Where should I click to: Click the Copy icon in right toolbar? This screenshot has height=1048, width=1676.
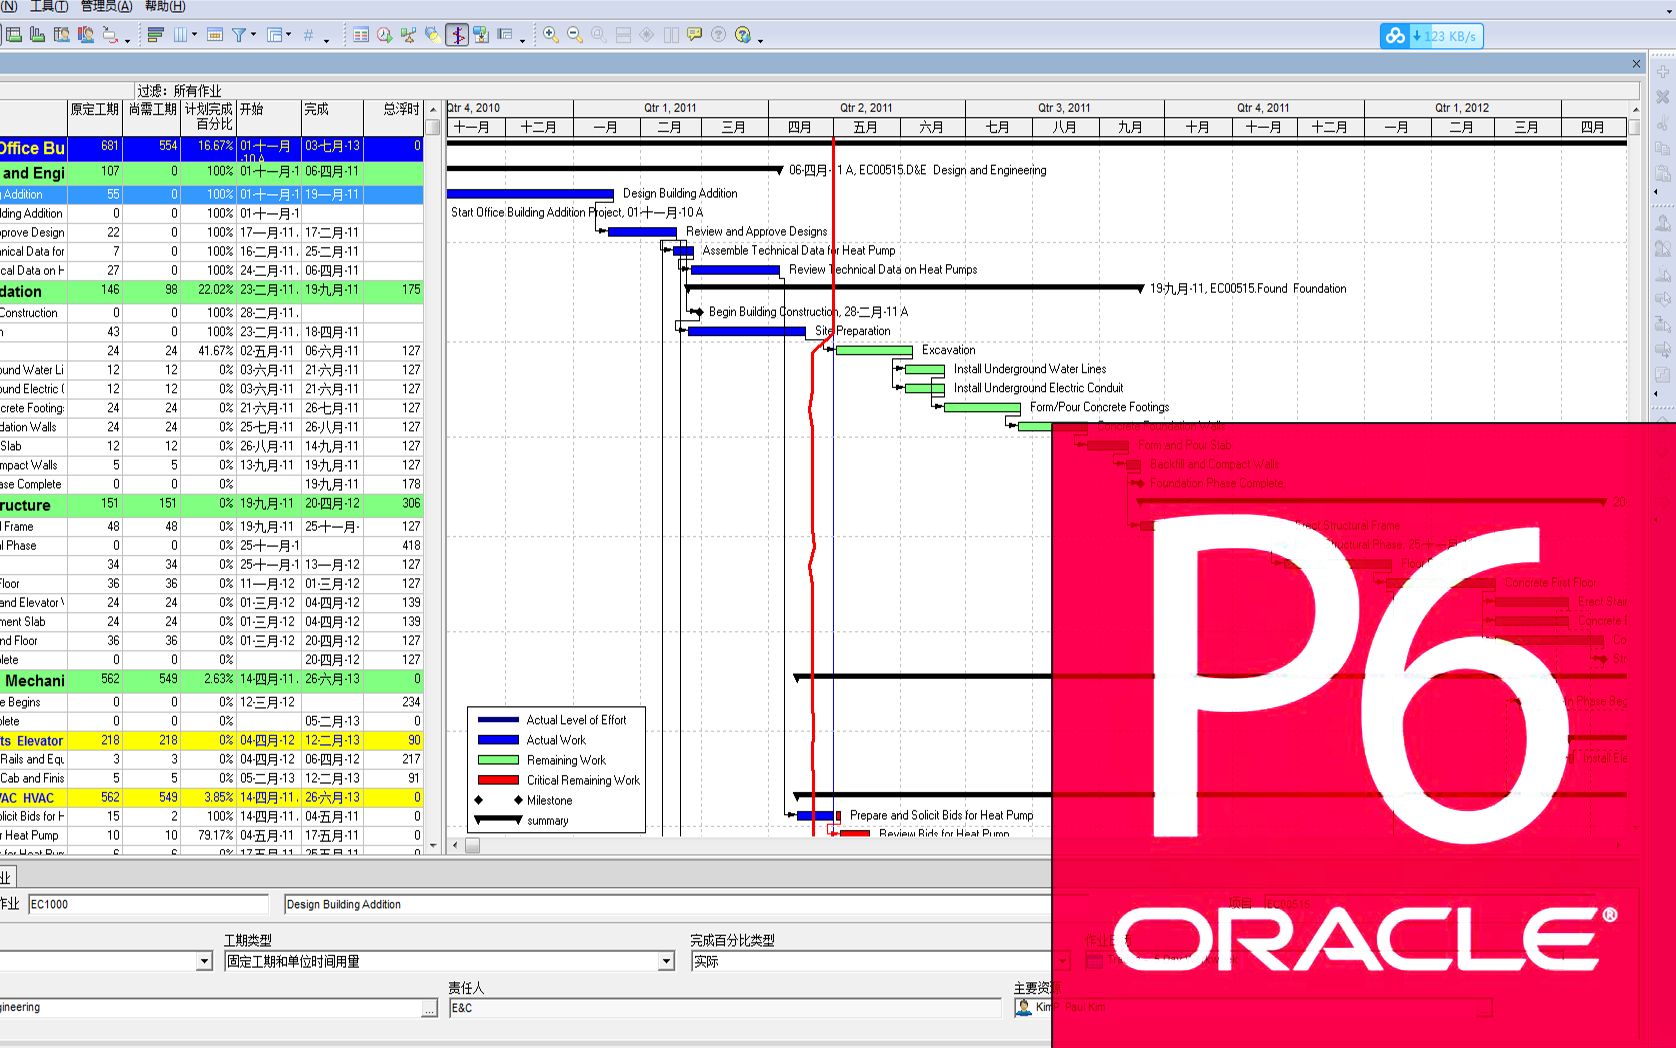1662,148
